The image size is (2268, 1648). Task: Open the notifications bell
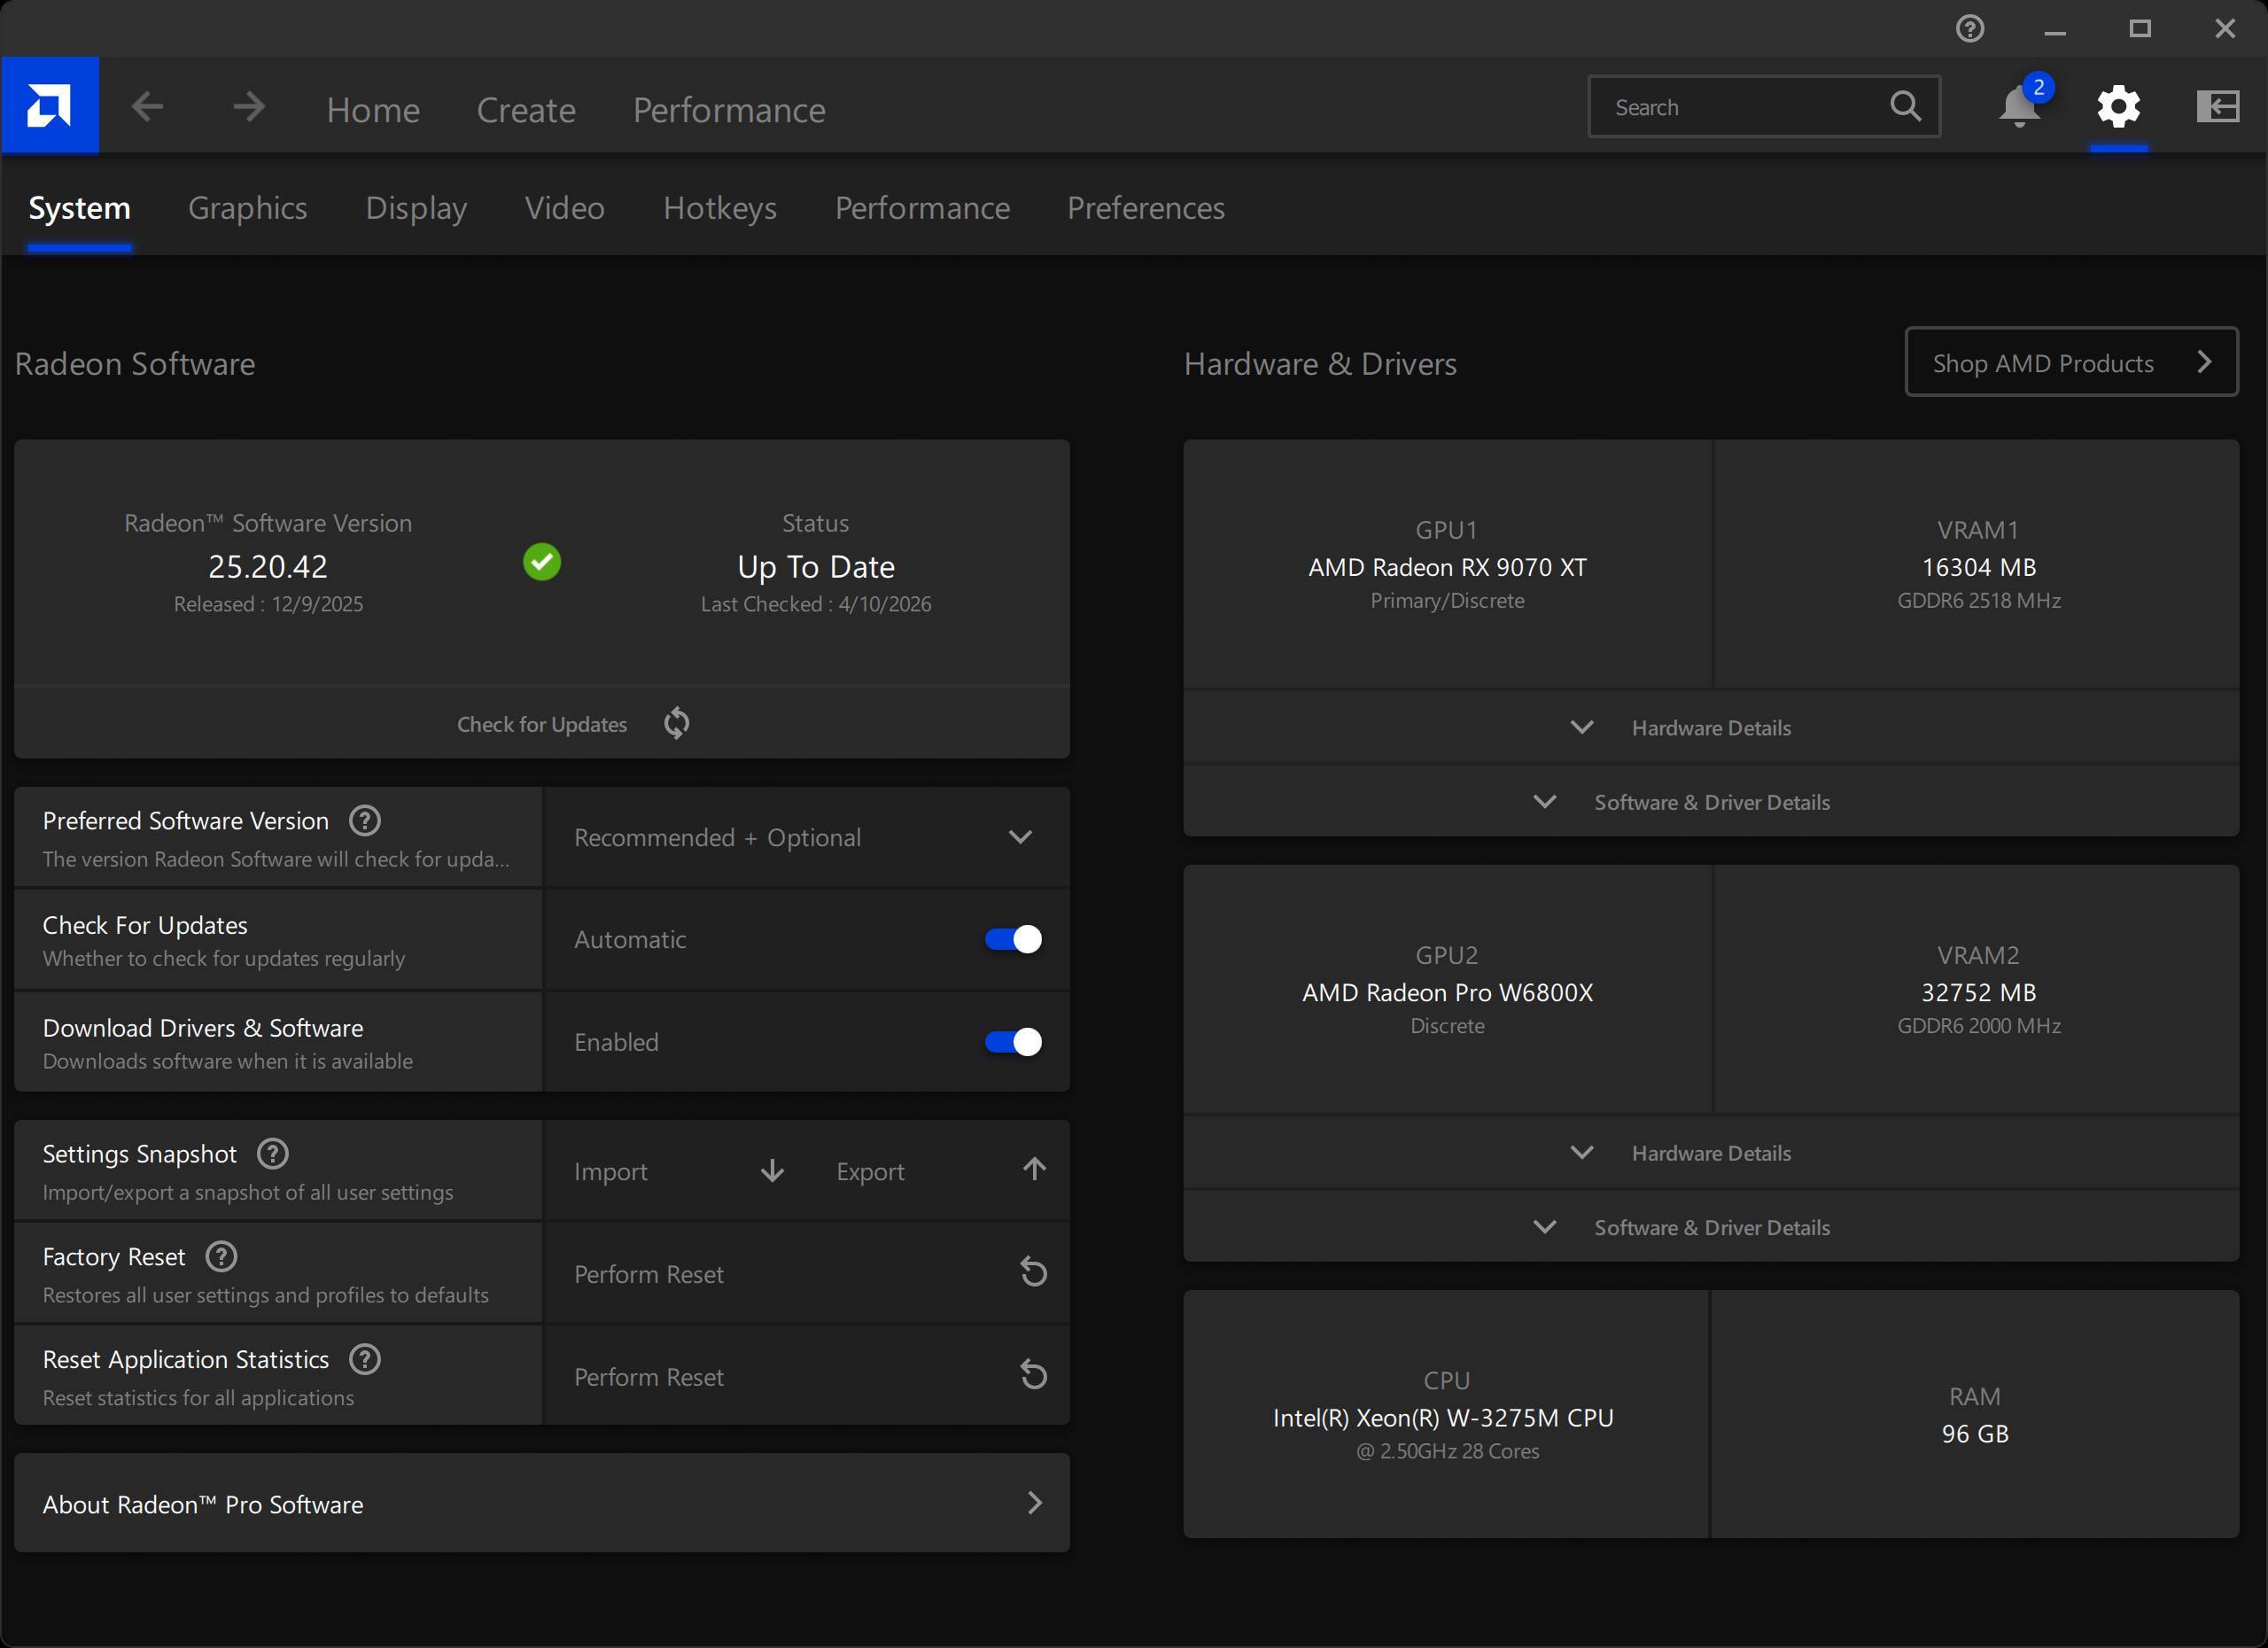click(x=2020, y=106)
